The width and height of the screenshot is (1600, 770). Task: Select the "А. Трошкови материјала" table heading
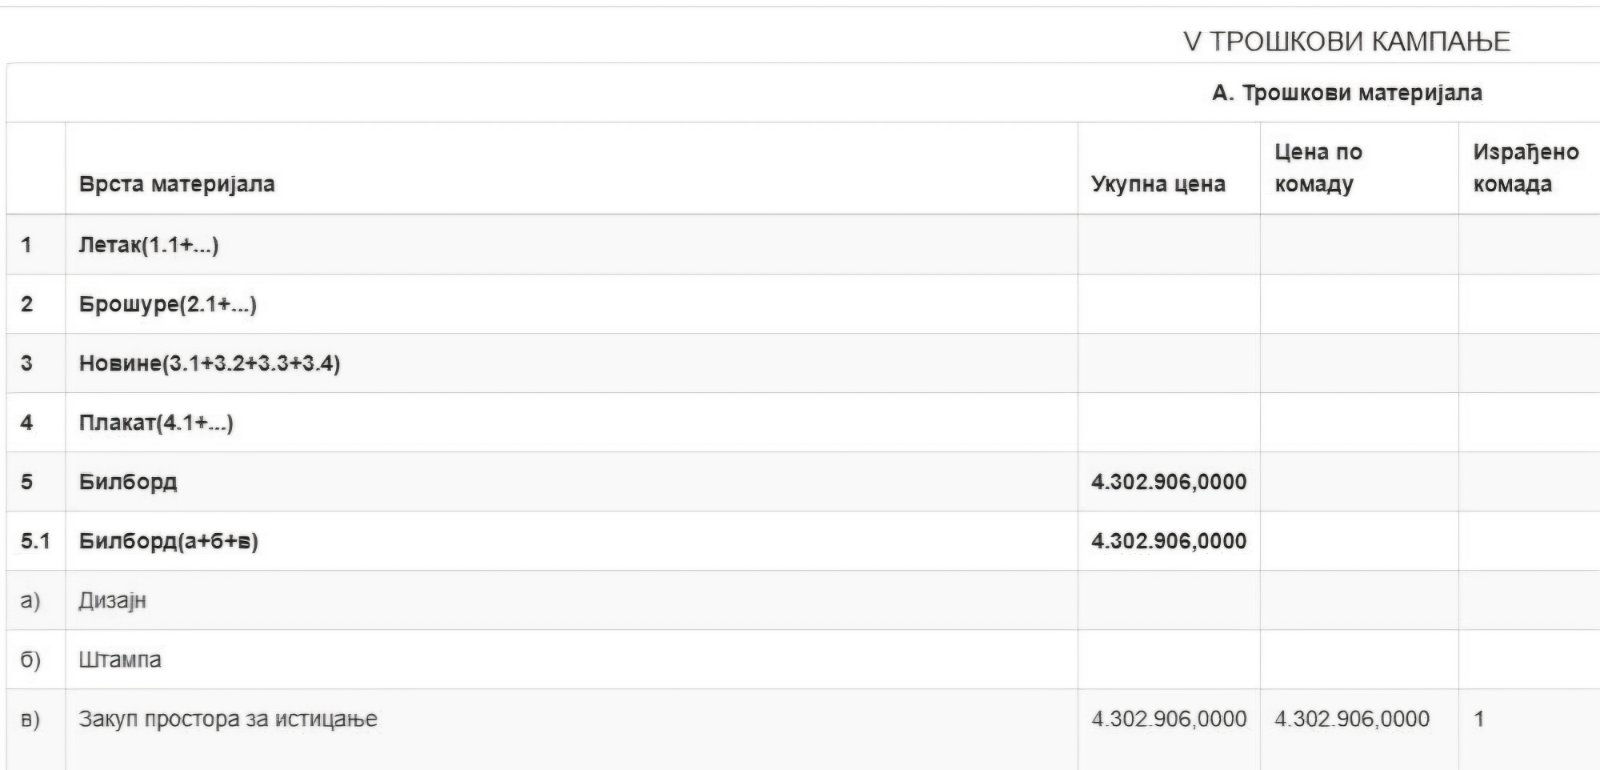(x=1346, y=93)
